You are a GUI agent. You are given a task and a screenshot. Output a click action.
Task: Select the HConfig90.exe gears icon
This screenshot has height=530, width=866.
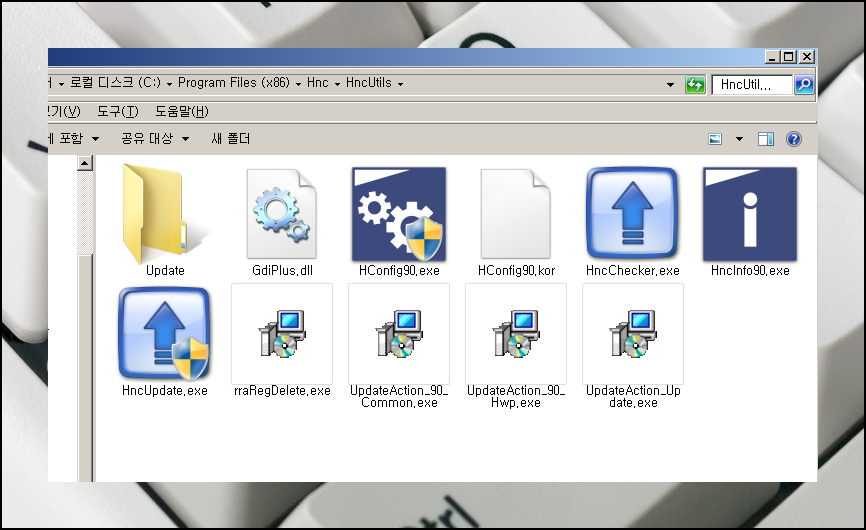point(399,214)
